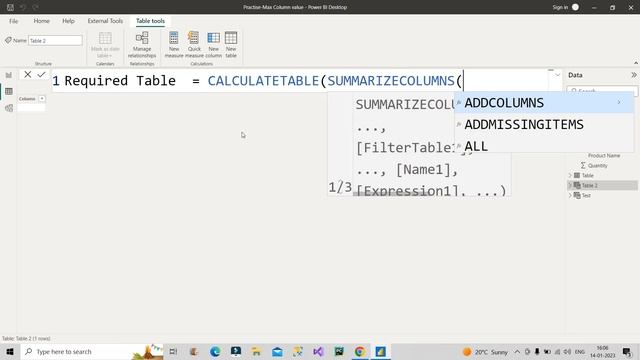Open the Windows Start menu

pyautogui.click(x=10, y=351)
